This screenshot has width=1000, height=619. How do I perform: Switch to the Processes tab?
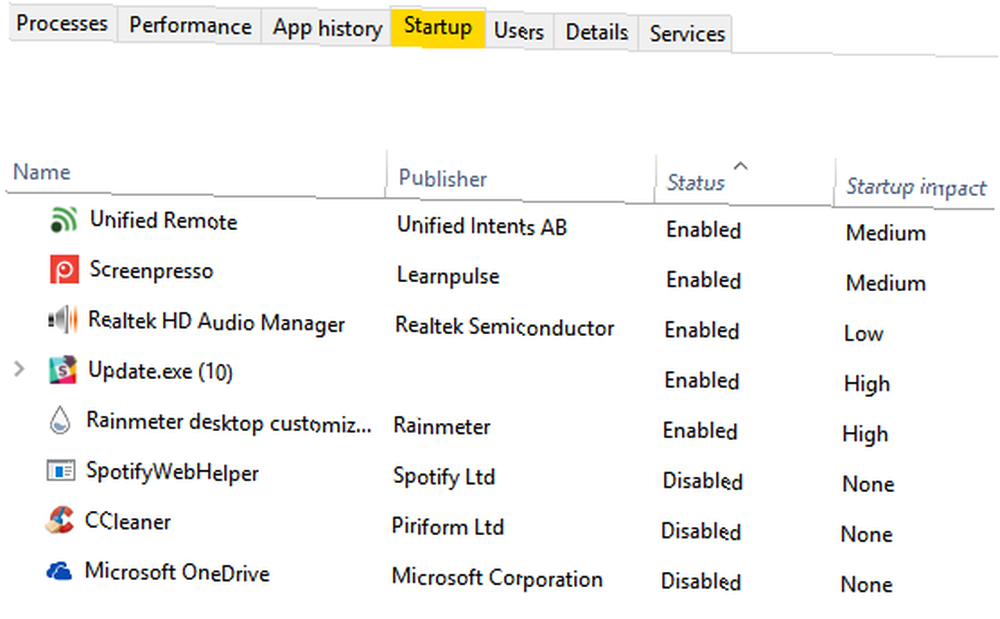coord(62,24)
